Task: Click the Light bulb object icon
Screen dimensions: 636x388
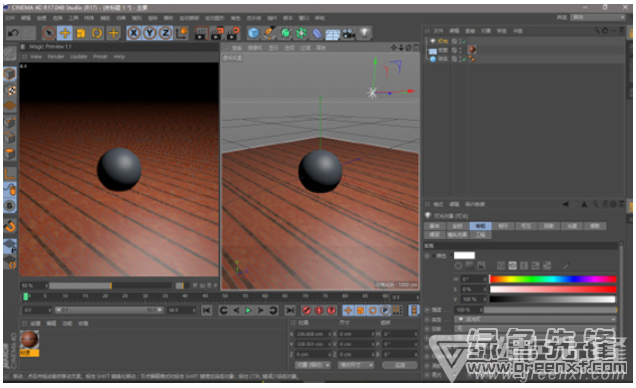Action: pos(365,33)
